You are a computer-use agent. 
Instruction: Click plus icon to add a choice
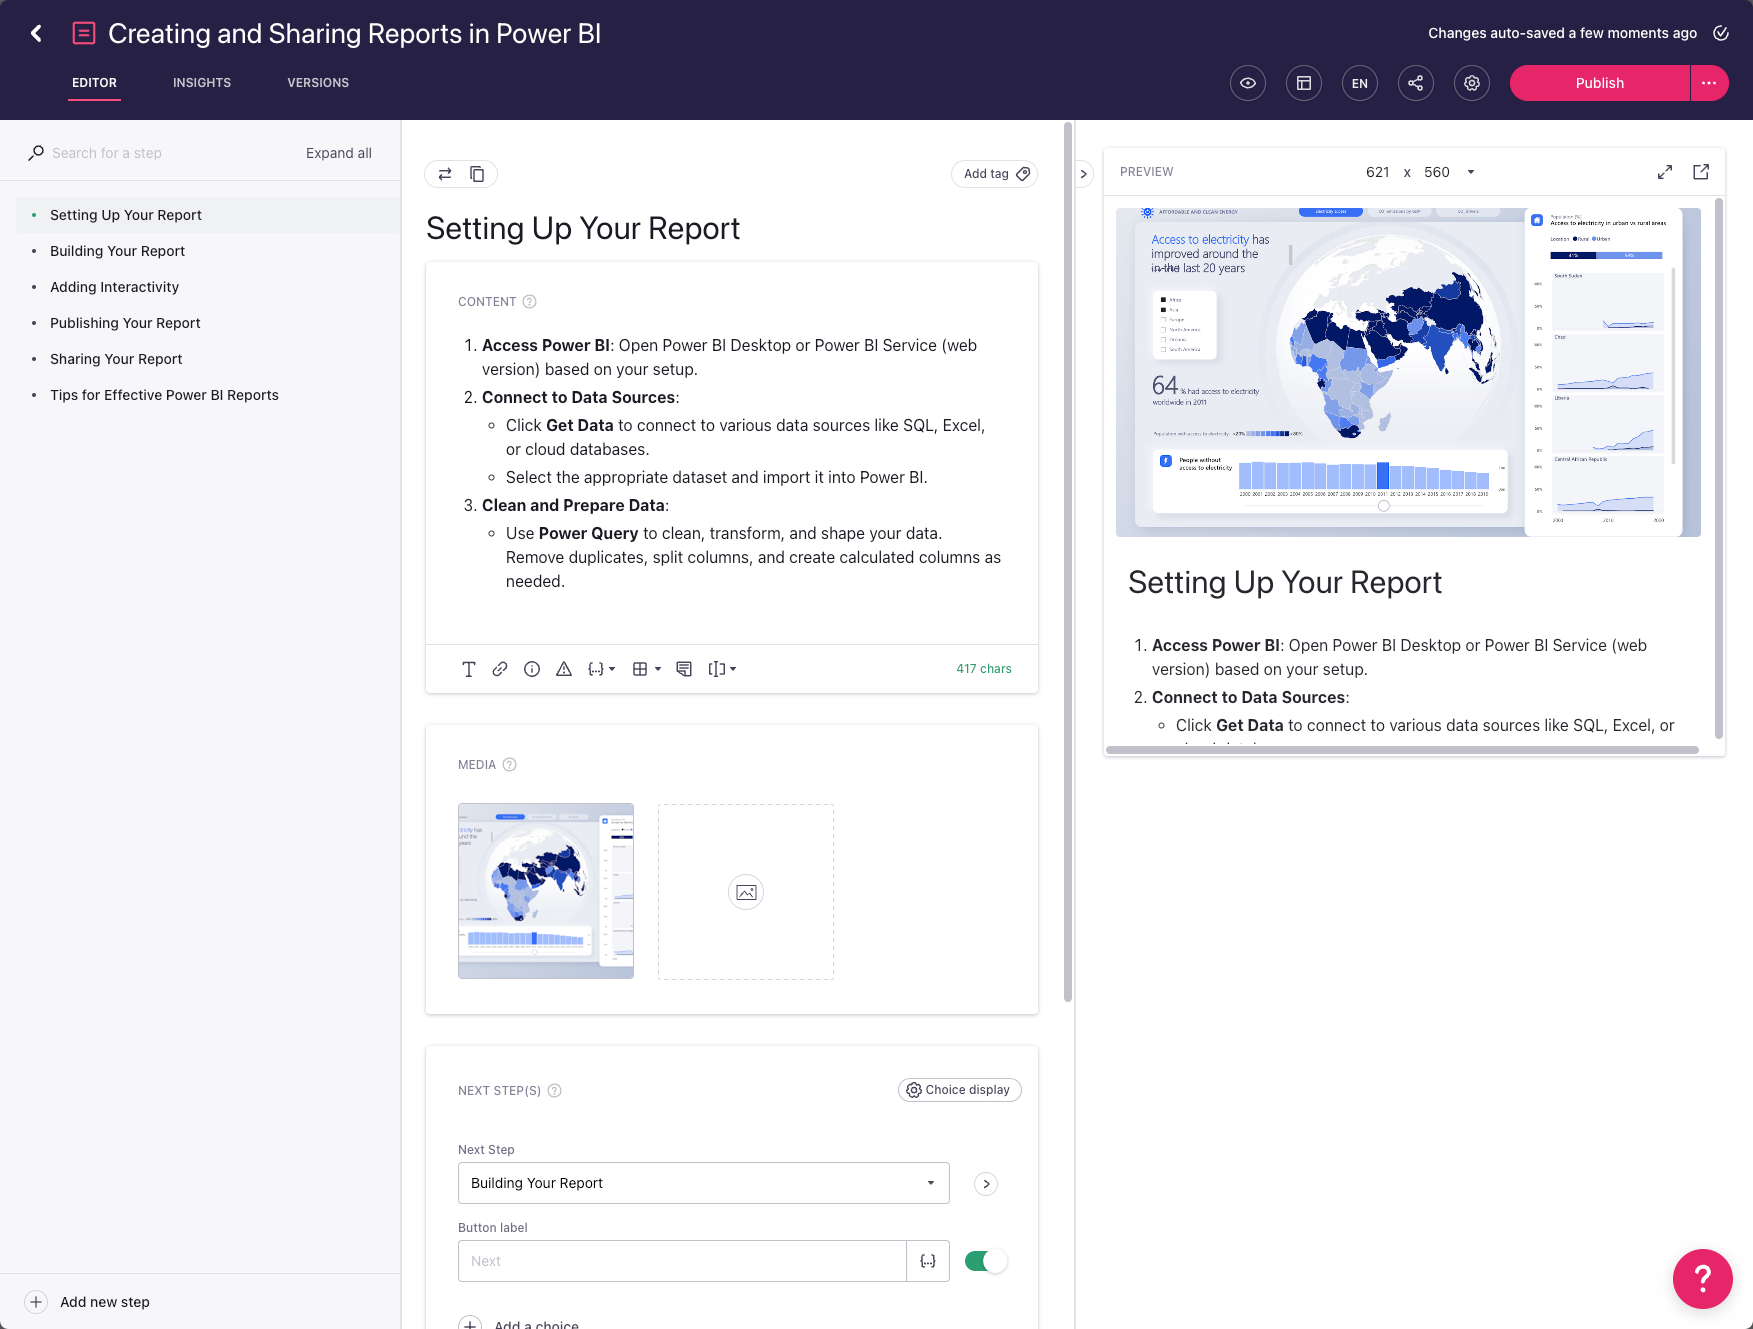click(x=470, y=1325)
